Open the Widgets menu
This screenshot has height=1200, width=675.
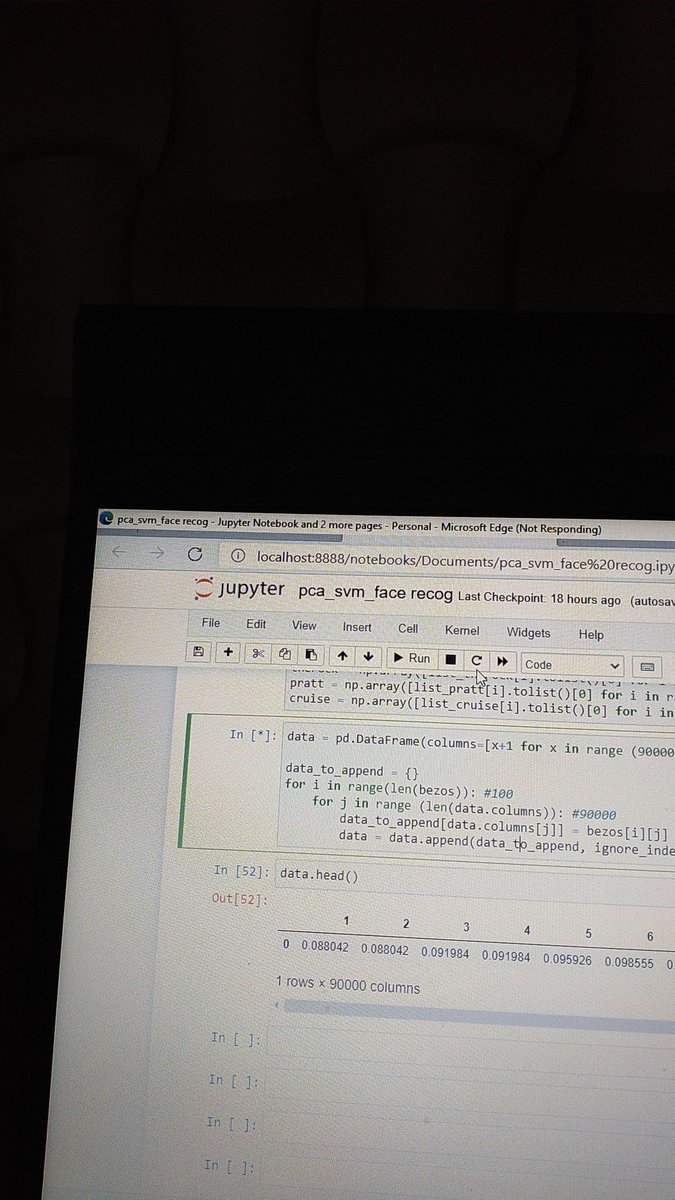528,633
